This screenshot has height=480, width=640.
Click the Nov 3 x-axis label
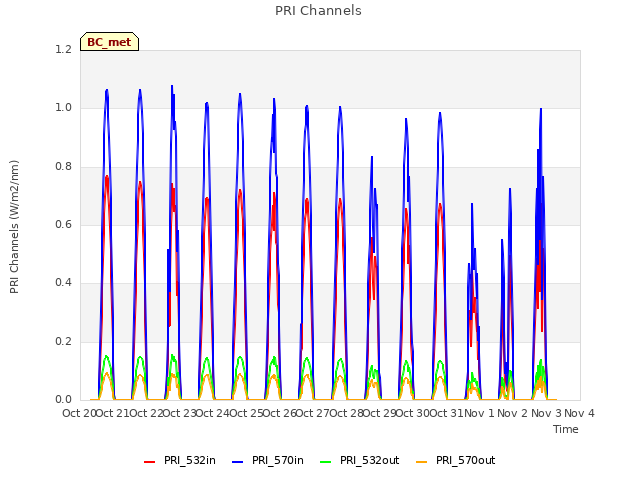pos(546,413)
